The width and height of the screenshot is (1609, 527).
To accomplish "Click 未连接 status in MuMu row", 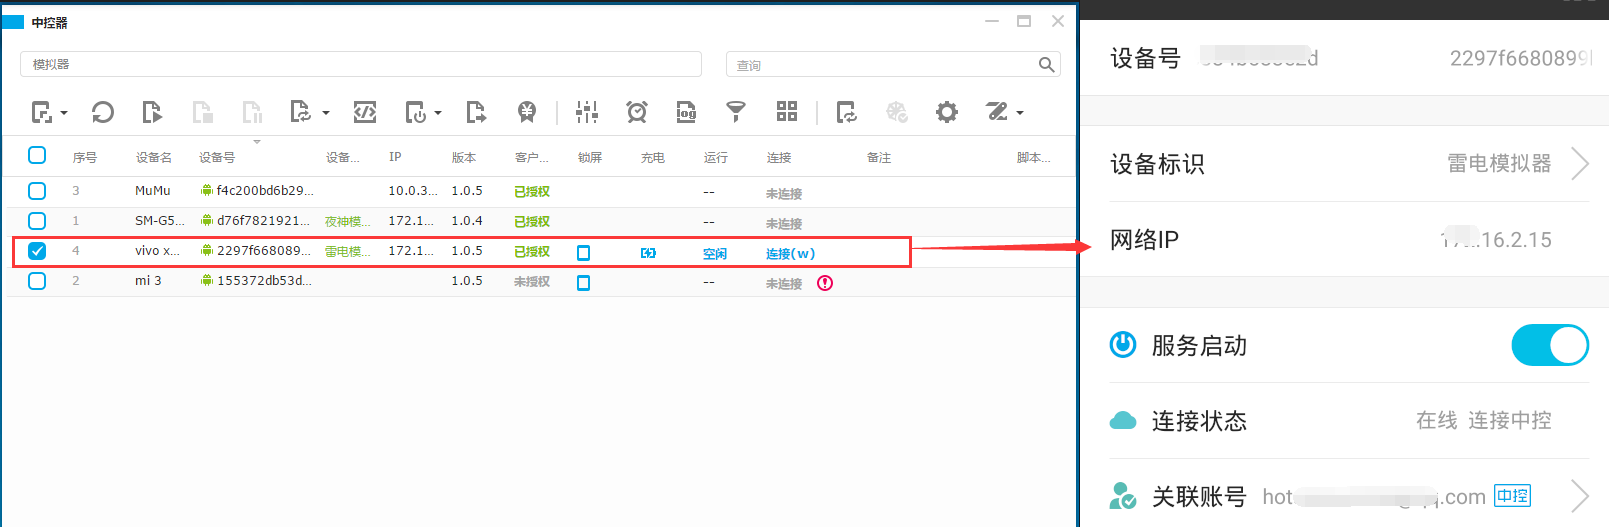I will [784, 193].
